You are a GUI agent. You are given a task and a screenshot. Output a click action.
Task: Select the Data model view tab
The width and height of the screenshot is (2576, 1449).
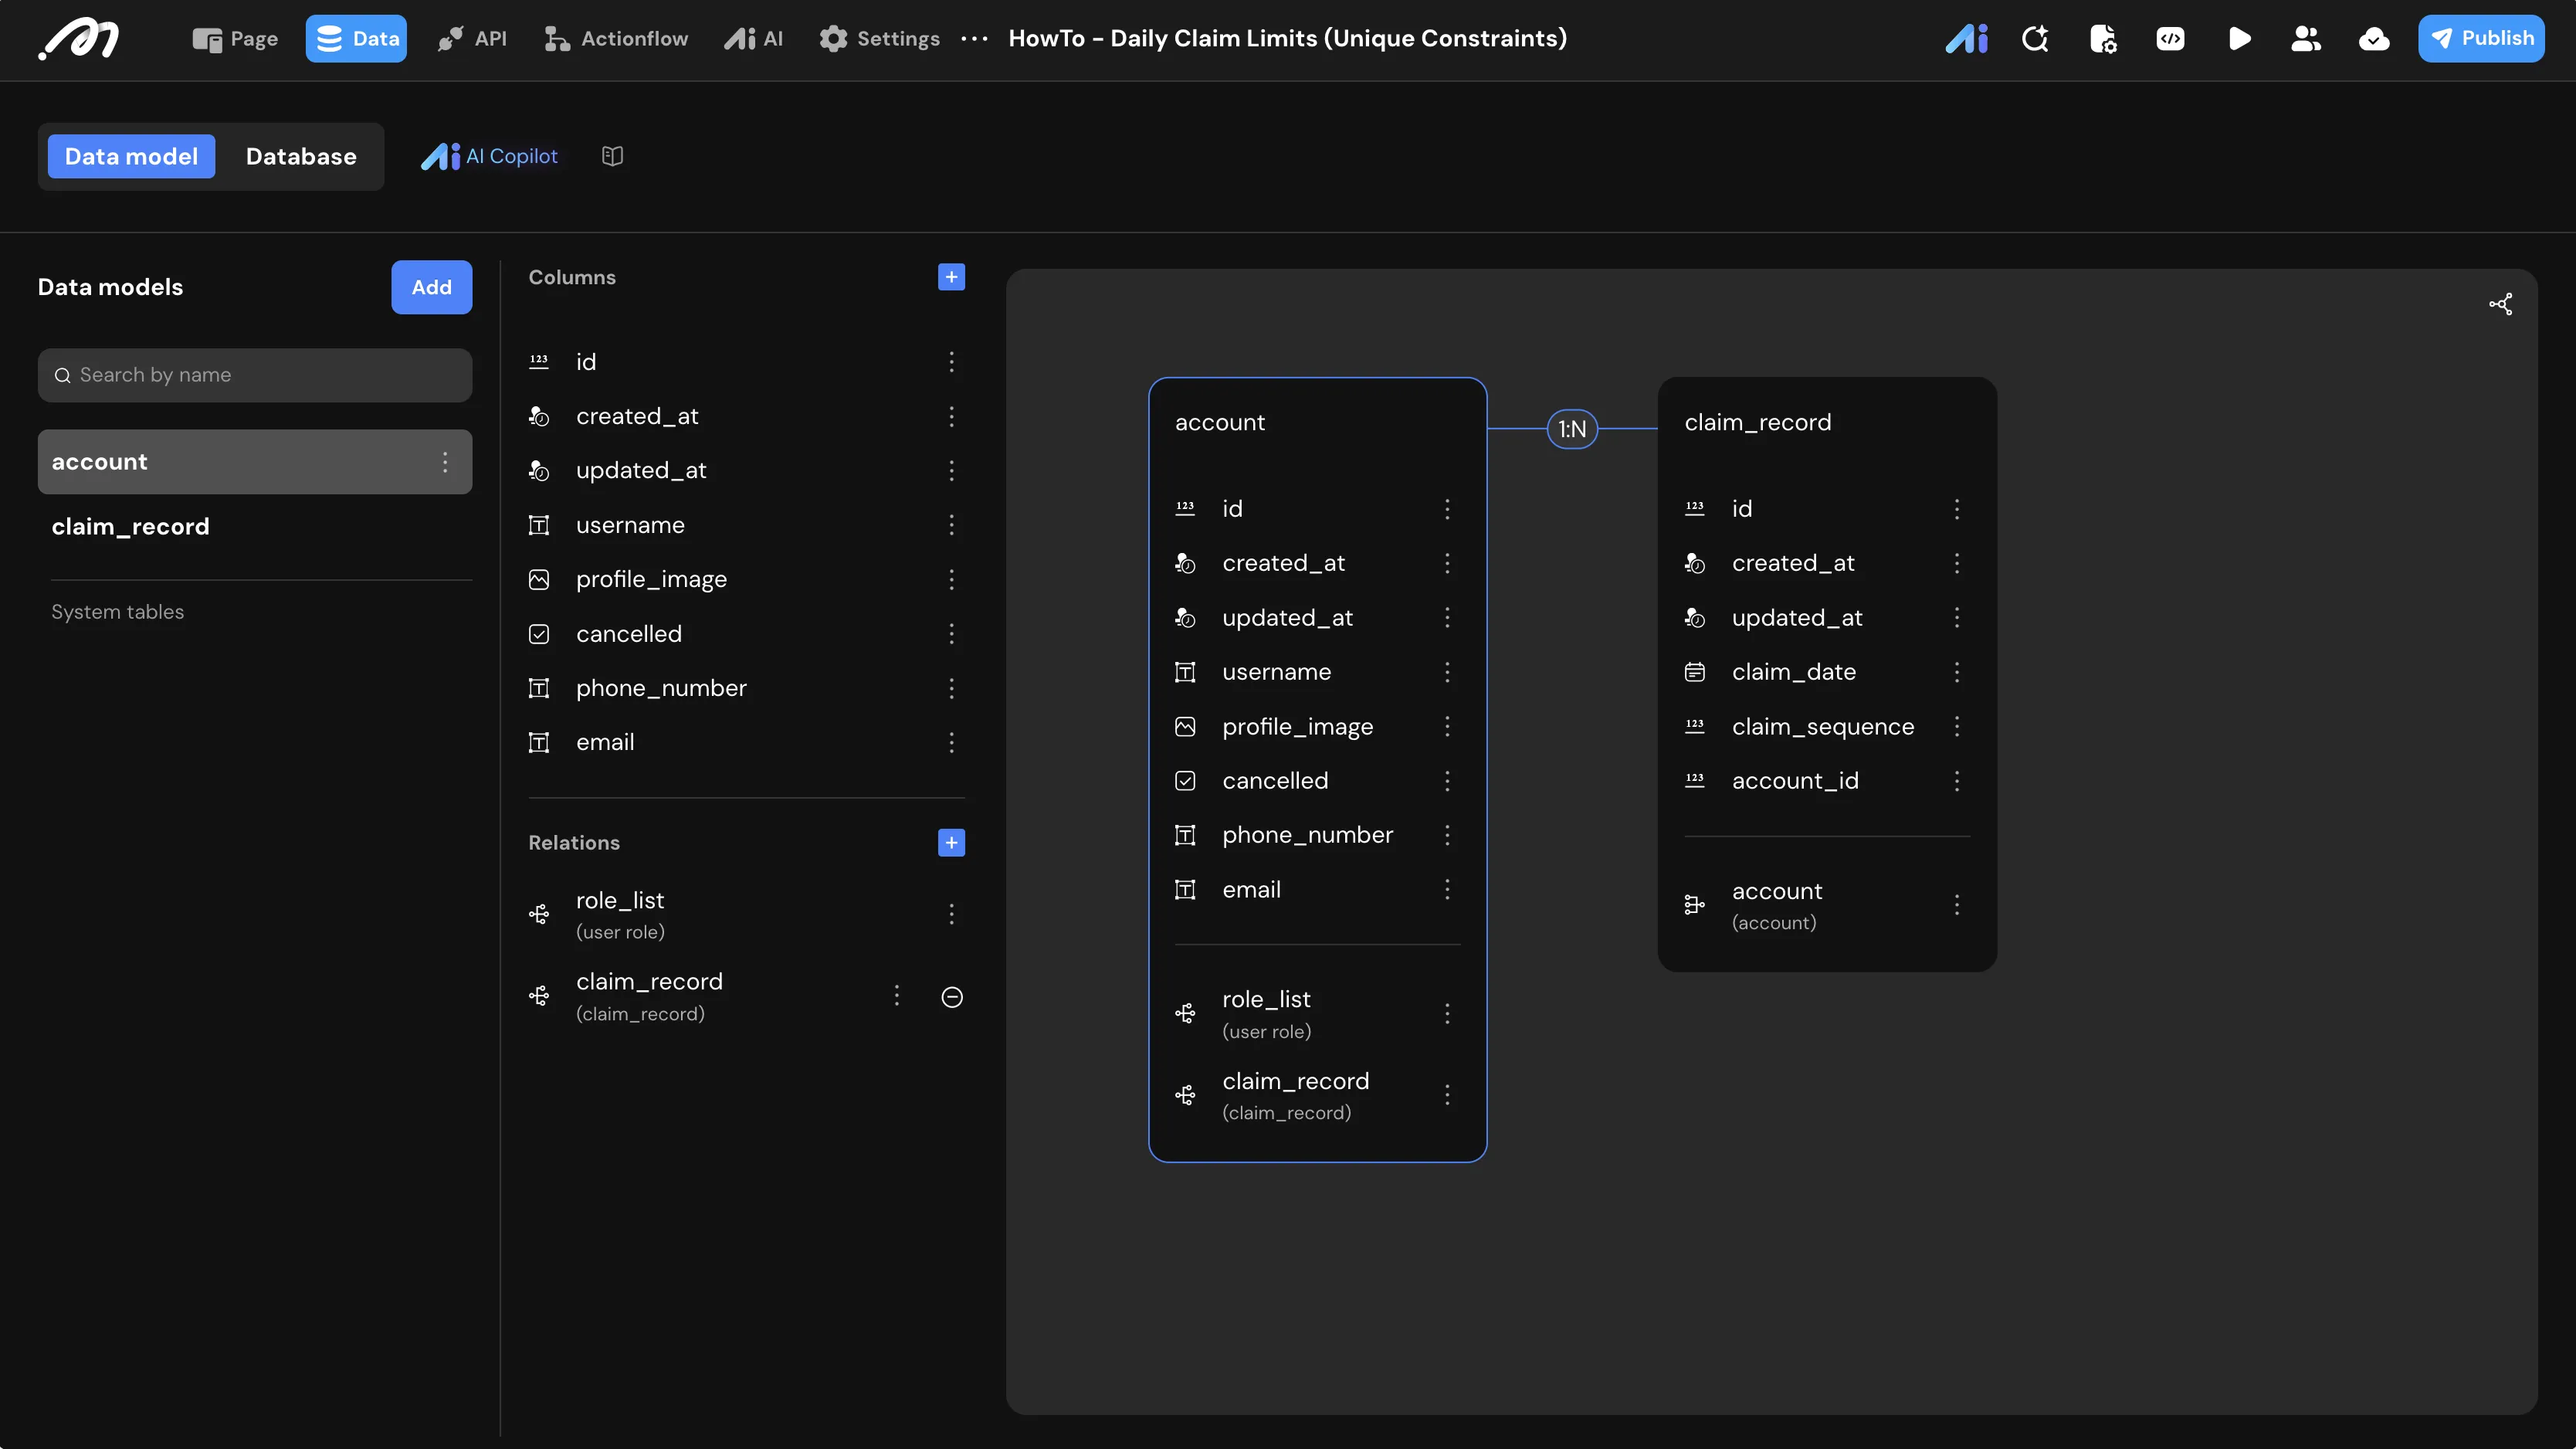coord(131,157)
